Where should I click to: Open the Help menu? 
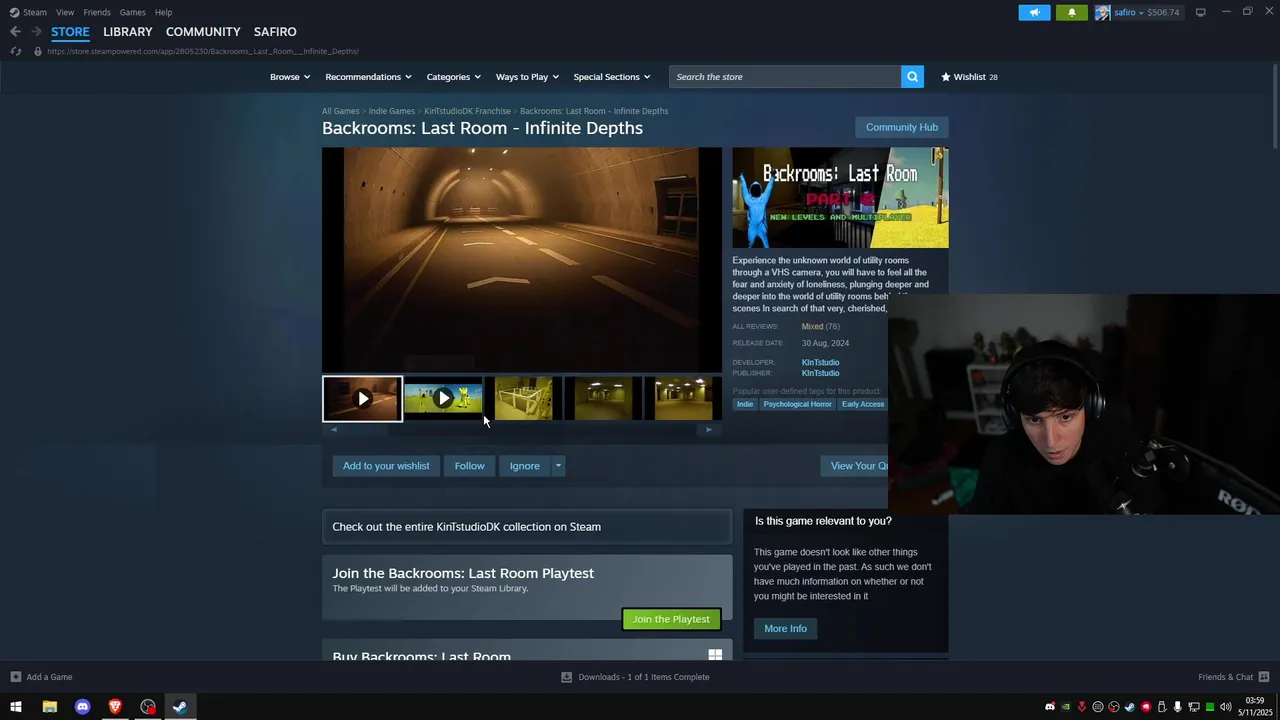coord(163,12)
